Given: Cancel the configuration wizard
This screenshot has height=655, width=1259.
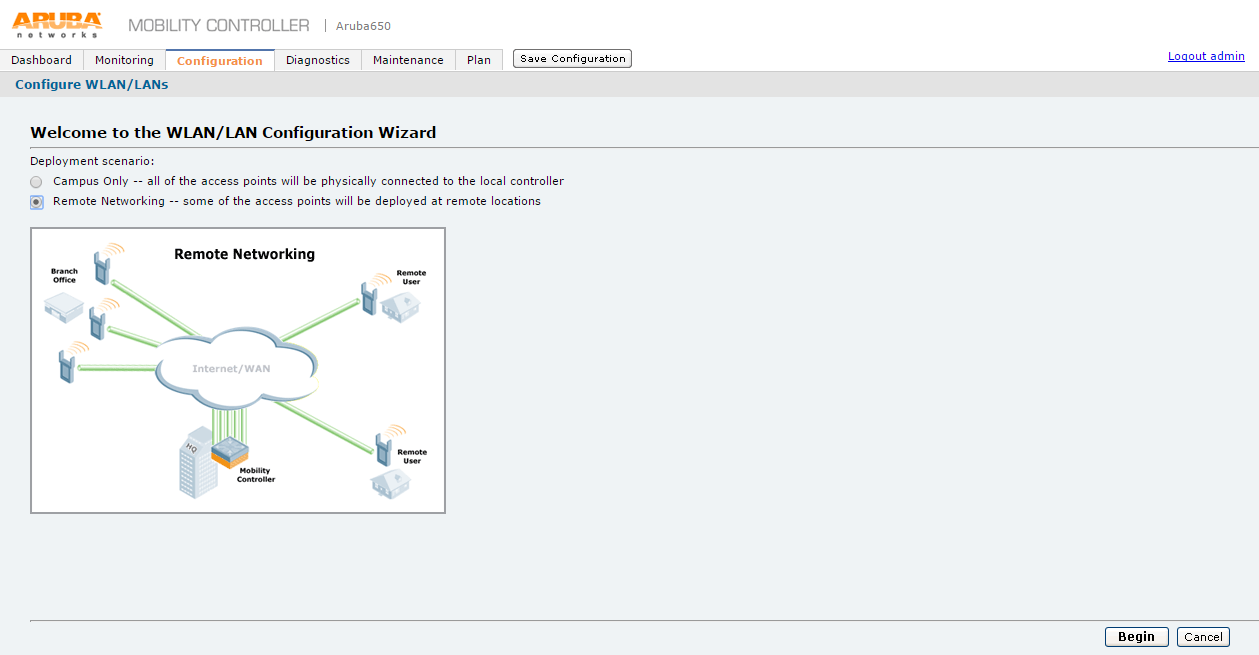Looking at the screenshot, I should point(1203,637).
